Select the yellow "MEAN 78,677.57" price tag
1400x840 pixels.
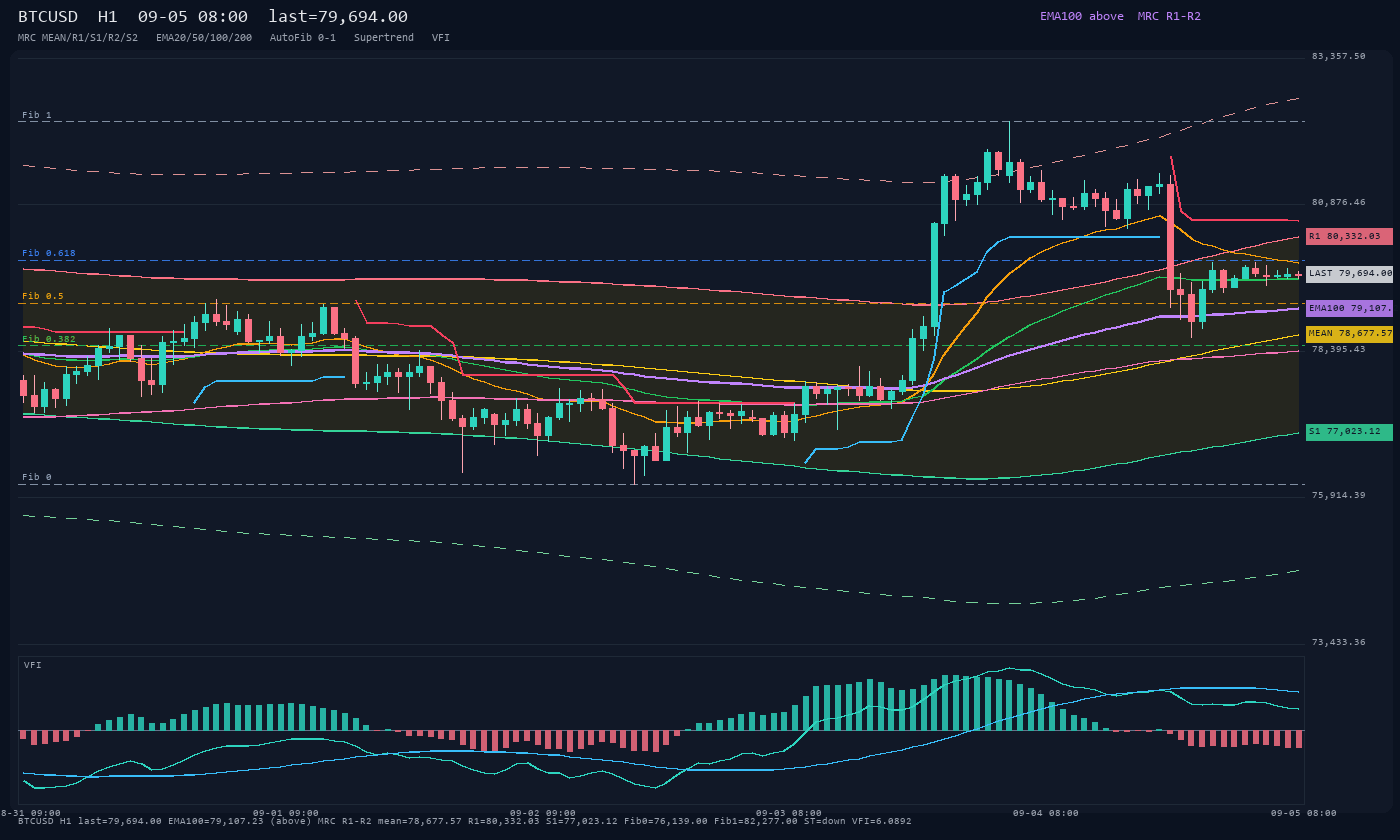pyautogui.click(x=1349, y=334)
